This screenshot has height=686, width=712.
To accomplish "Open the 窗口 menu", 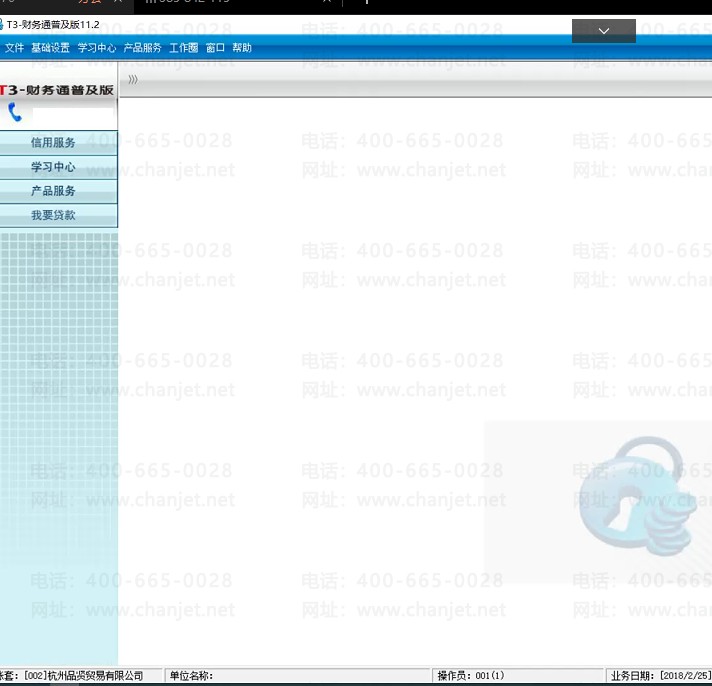I will (215, 48).
